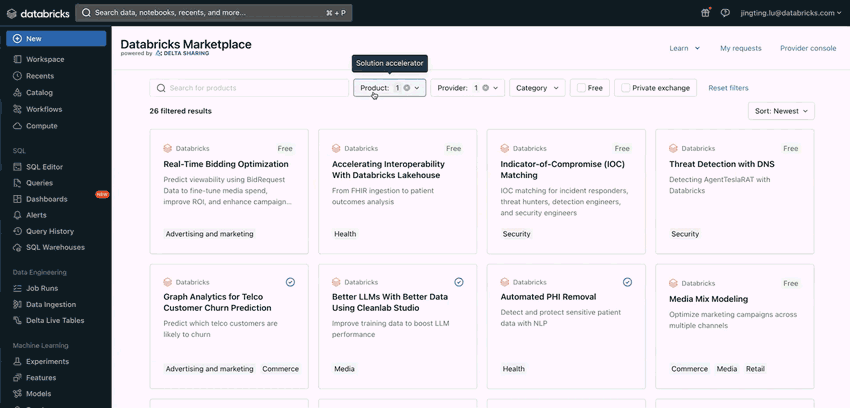The height and width of the screenshot is (408, 850).
Task: Click the Reset filters link
Action: 728,88
